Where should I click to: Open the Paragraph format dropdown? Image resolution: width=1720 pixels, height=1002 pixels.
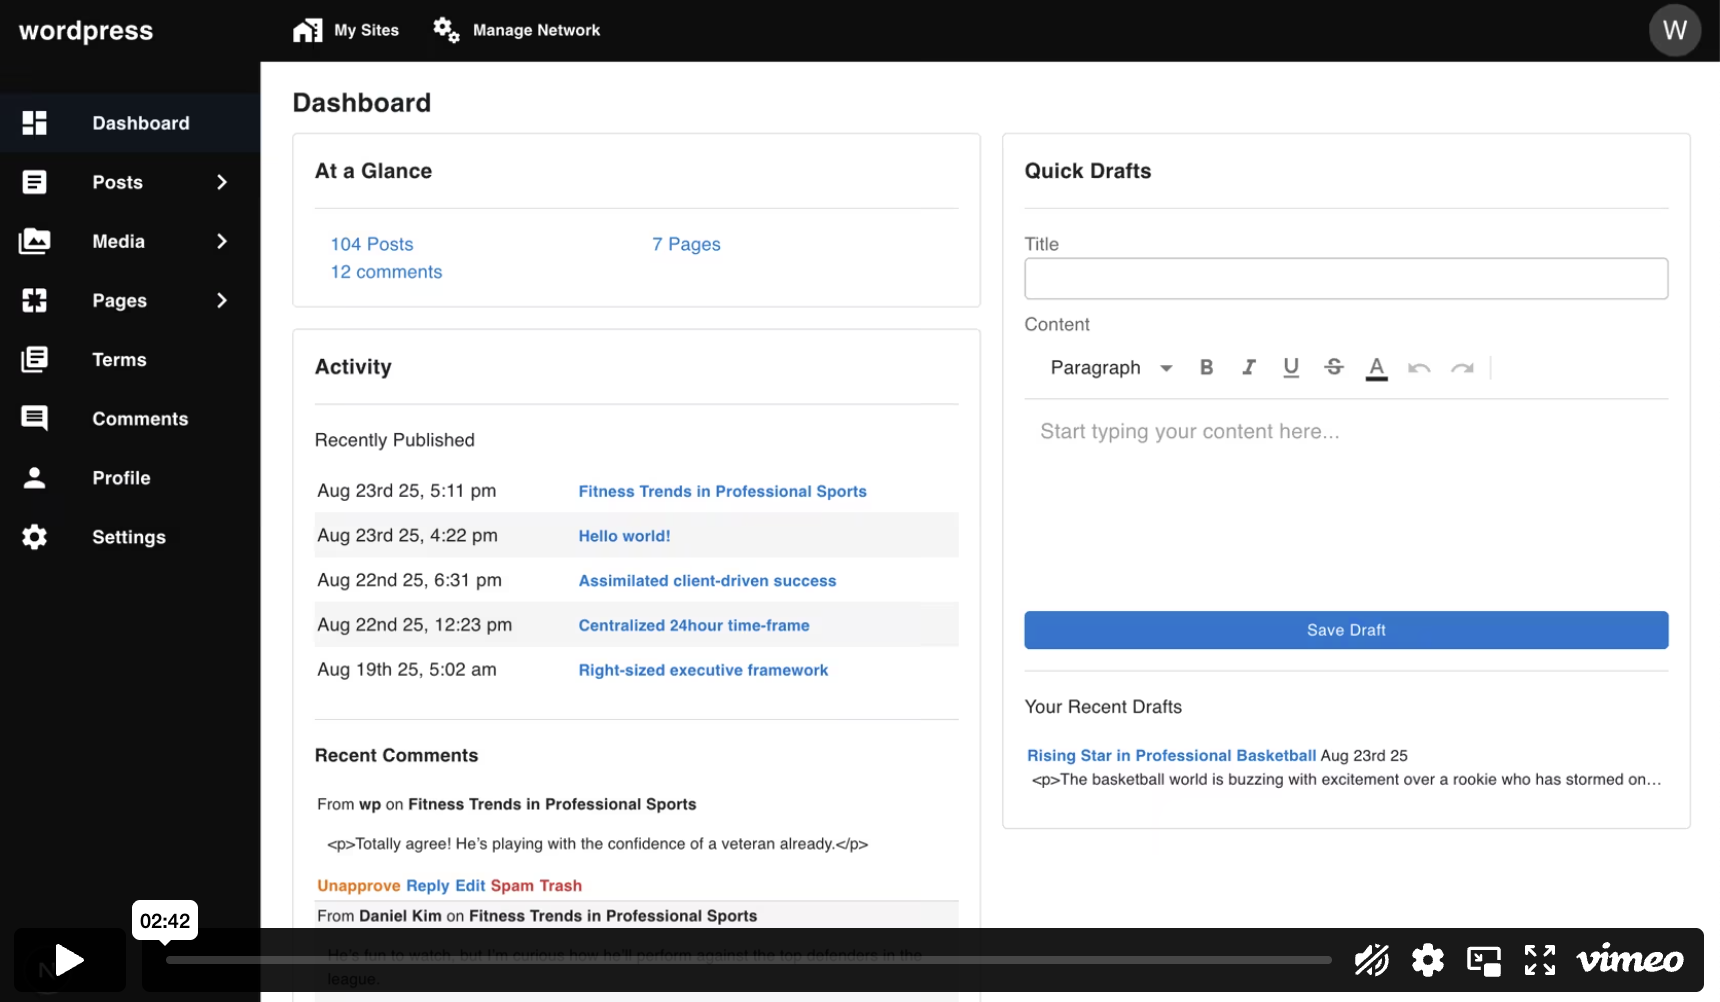(1110, 367)
